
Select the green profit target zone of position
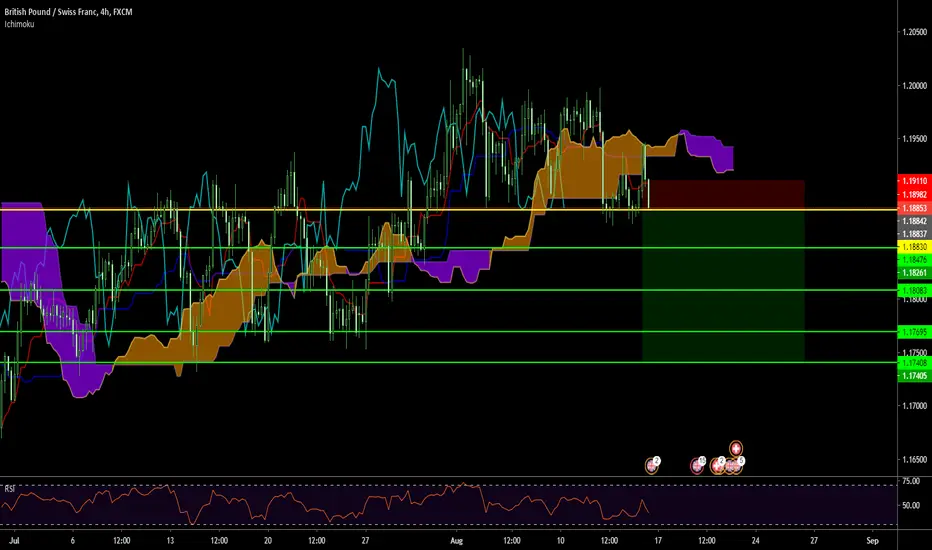(723, 286)
